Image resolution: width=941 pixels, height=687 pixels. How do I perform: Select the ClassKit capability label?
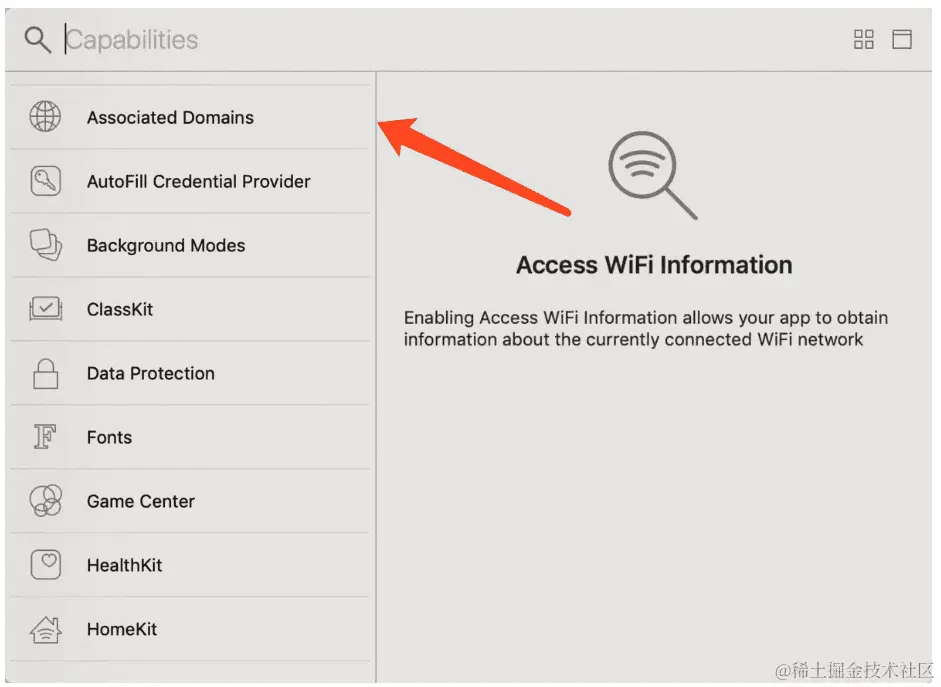click(120, 309)
